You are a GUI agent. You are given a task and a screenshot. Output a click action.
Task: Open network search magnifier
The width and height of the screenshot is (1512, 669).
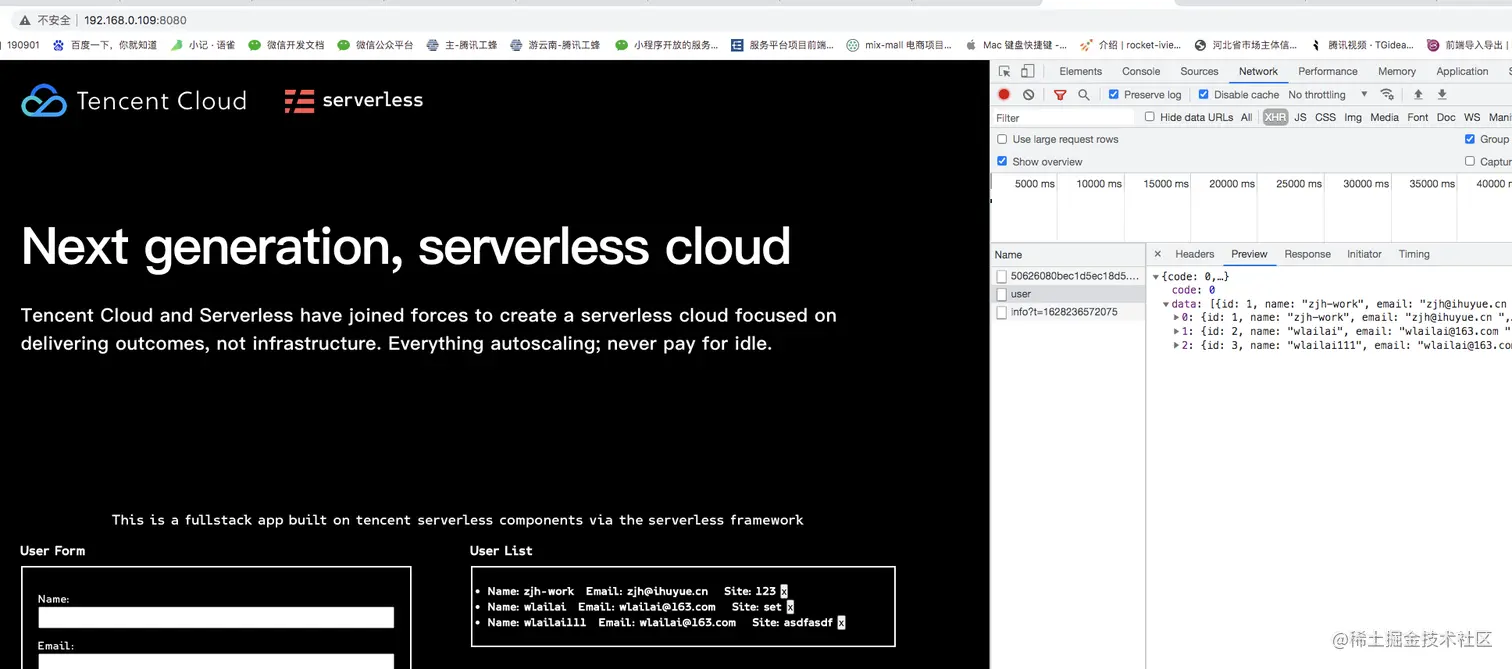coord(1084,95)
